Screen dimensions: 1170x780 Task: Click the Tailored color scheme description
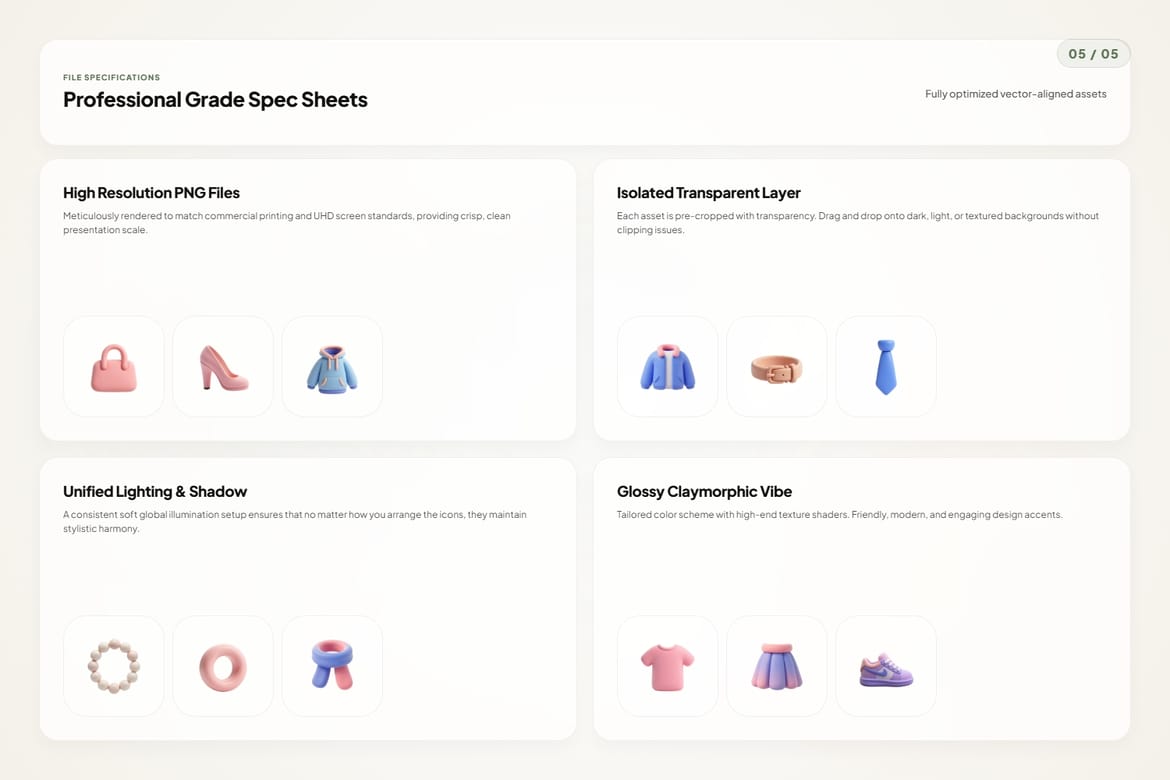point(839,514)
